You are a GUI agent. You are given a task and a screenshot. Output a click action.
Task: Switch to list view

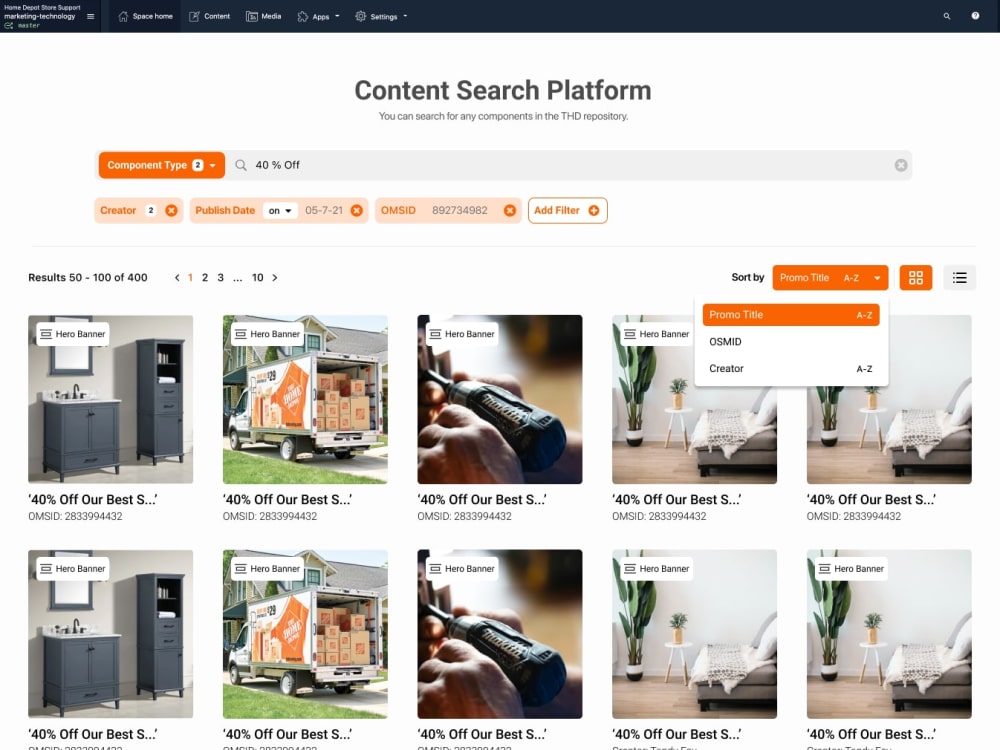[x=960, y=278]
